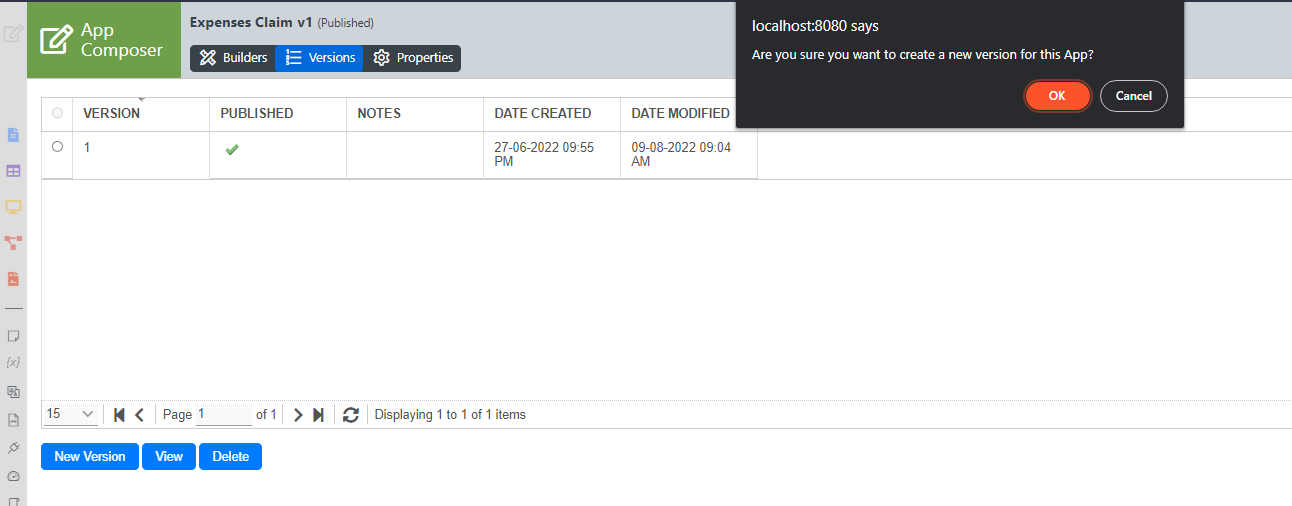Click the Delete button

[230, 457]
